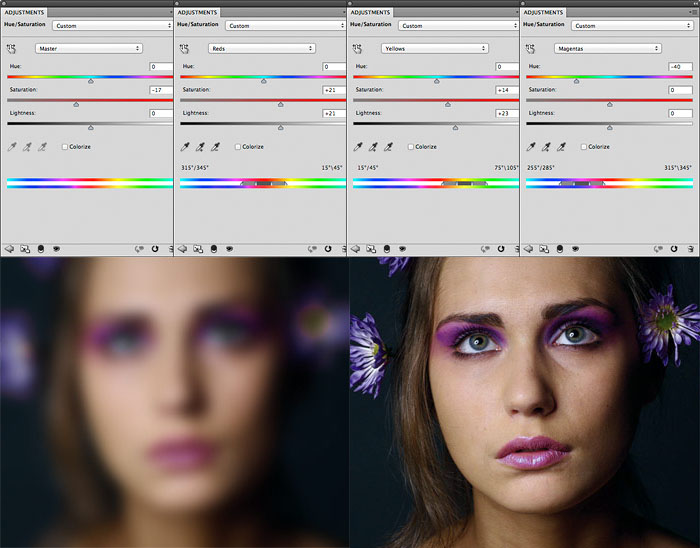Select the eyedropper tool in the Reds panel
This screenshot has width=700, height=548.
(186, 146)
